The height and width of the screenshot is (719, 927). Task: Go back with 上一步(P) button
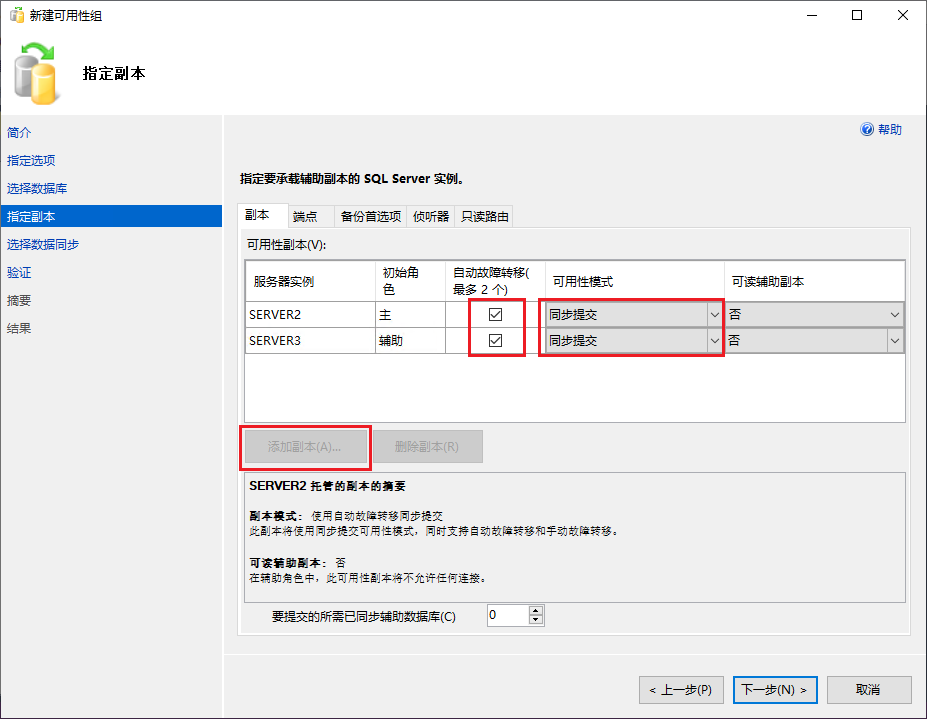click(681, 690)
